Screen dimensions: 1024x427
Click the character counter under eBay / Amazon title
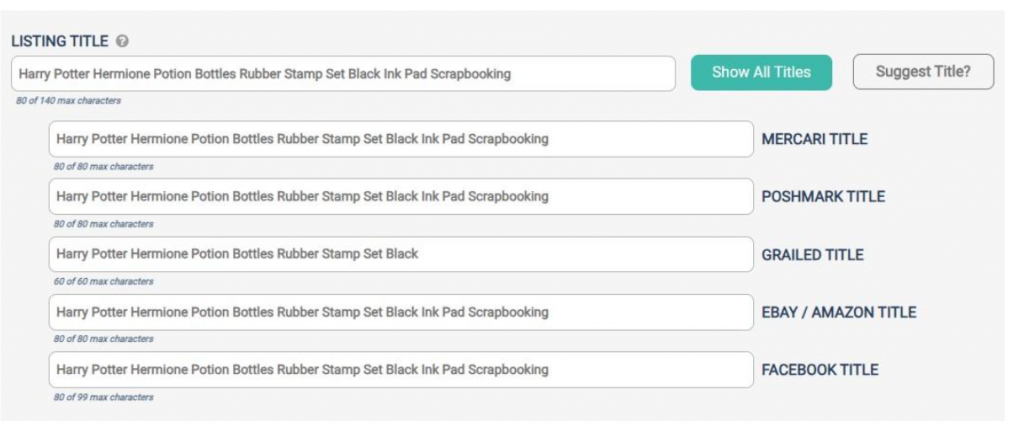point(103,339)
